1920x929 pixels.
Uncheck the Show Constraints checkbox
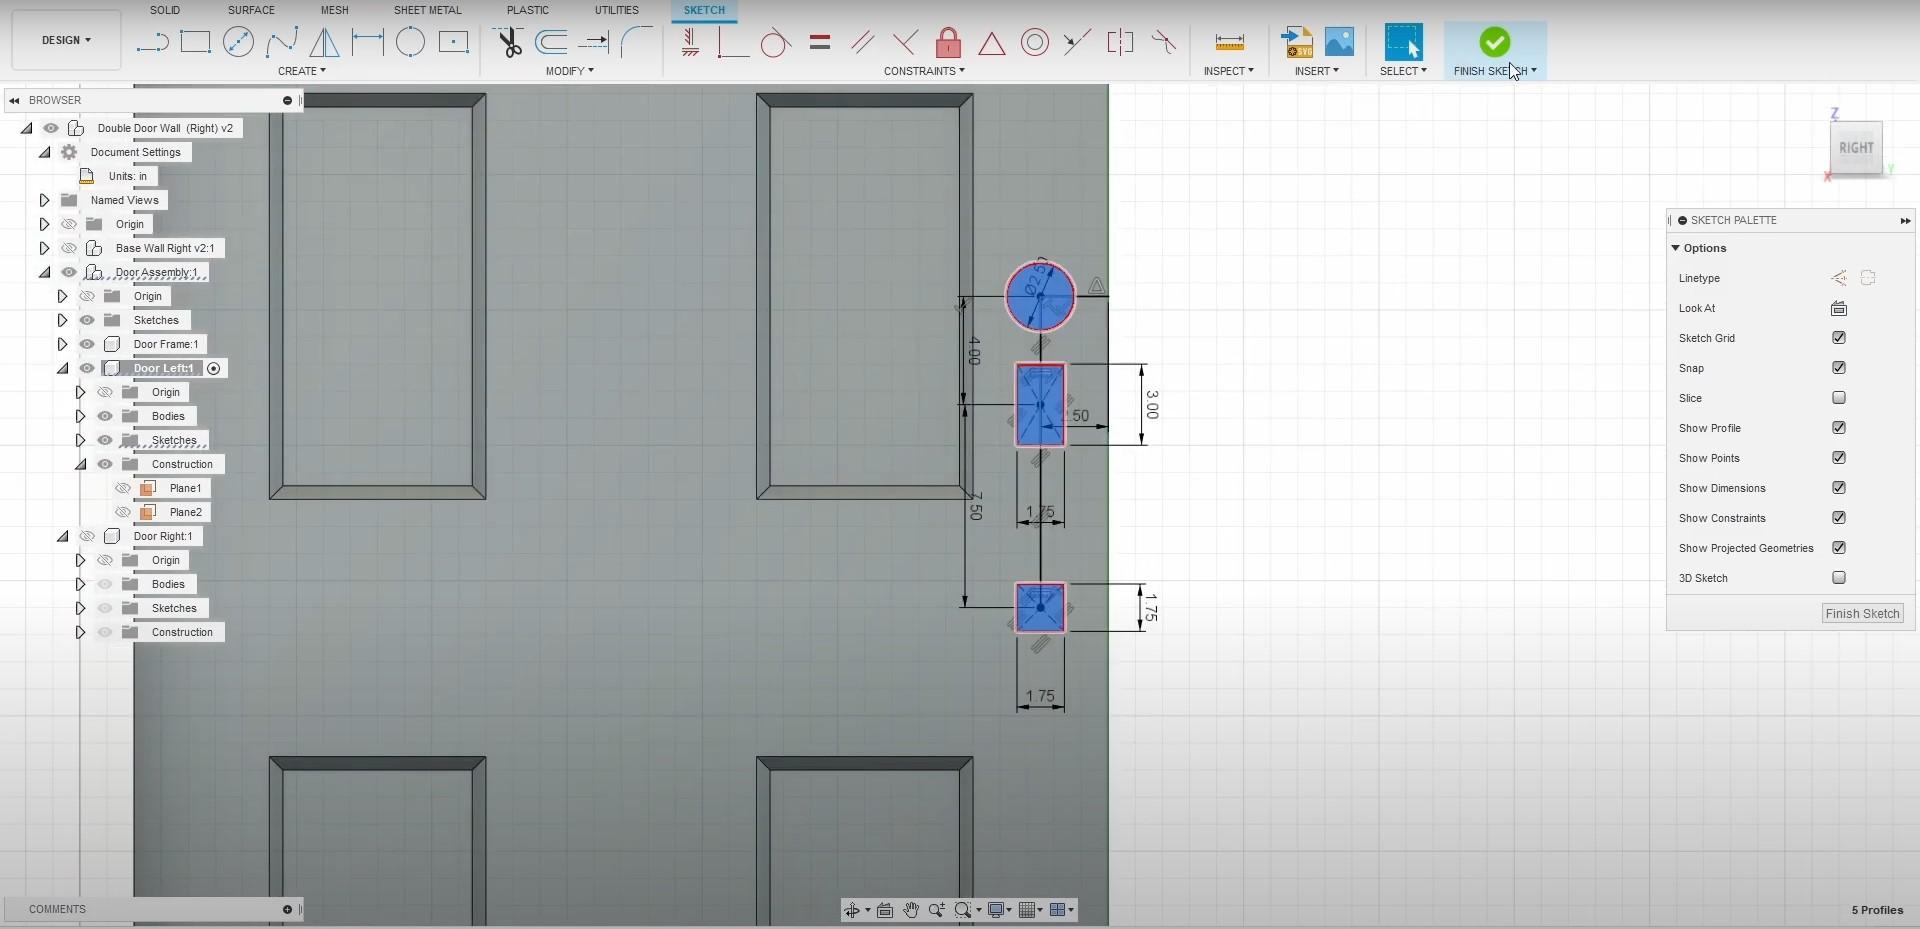click(1839, 518)
